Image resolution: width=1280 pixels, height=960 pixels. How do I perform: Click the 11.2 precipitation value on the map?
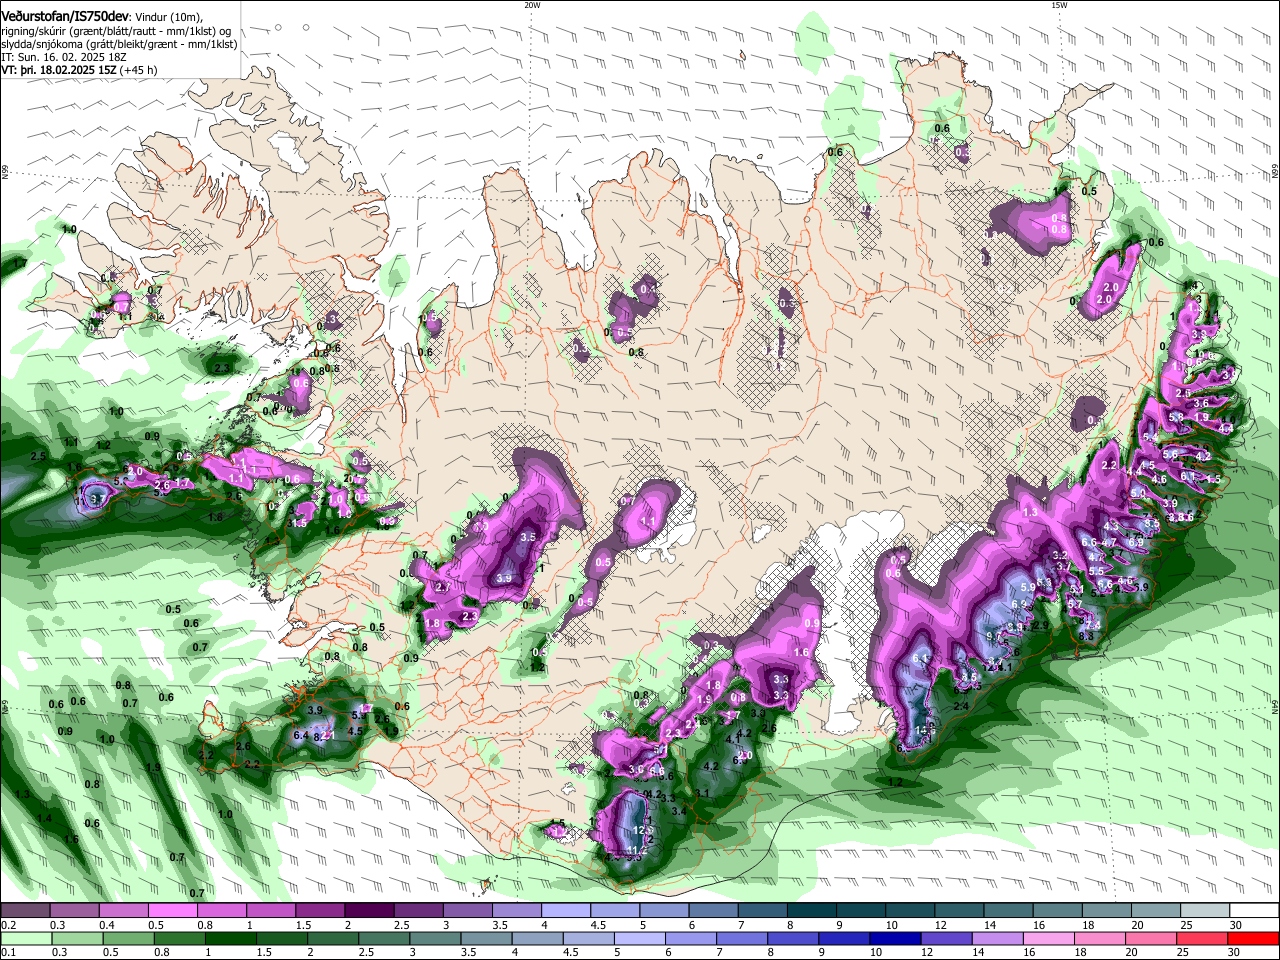pos(636,851)
